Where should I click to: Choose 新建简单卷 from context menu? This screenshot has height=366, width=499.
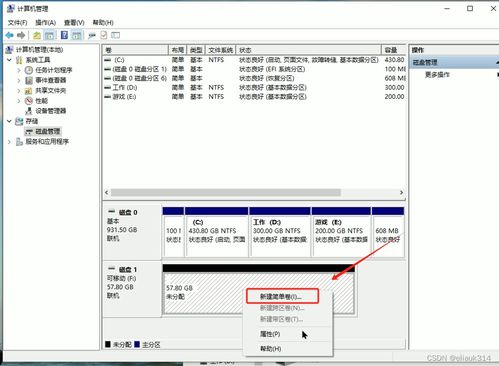click(x=282, y=296)
